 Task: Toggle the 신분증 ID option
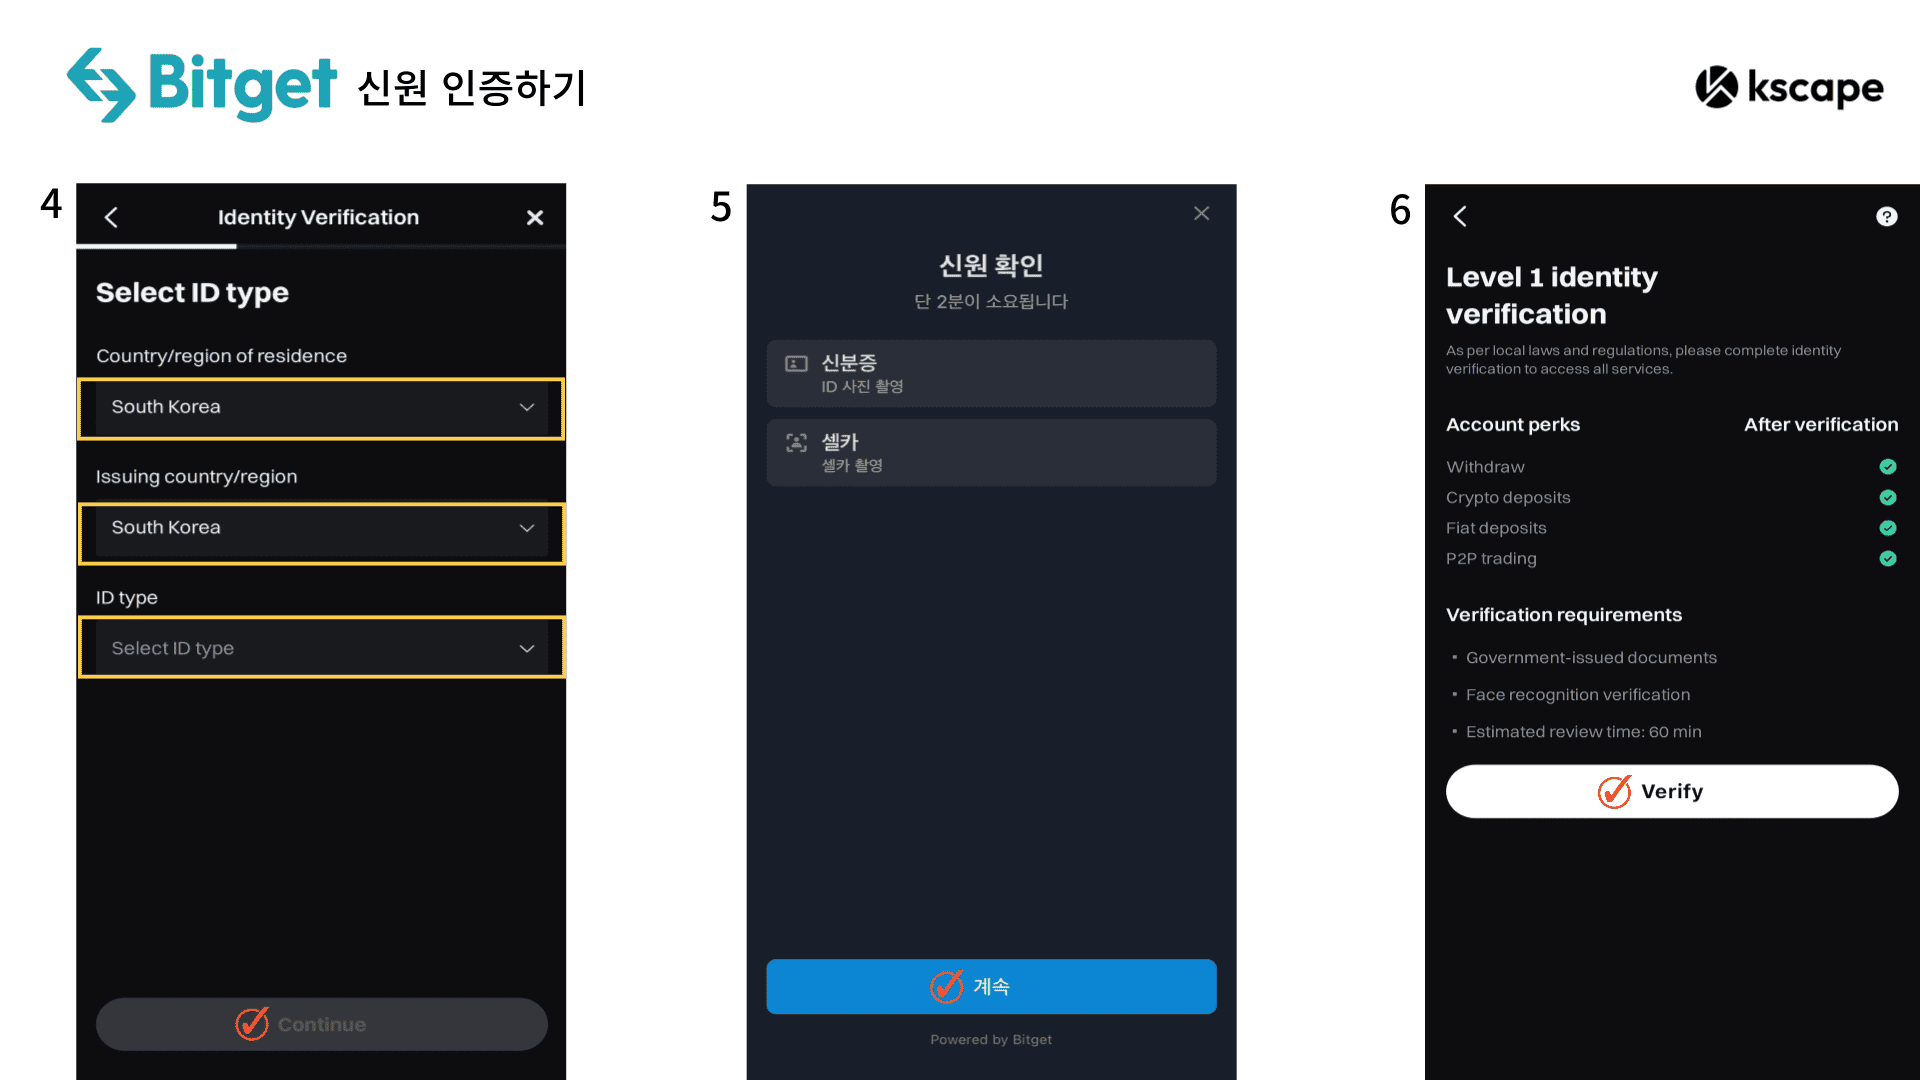[989, 373]
